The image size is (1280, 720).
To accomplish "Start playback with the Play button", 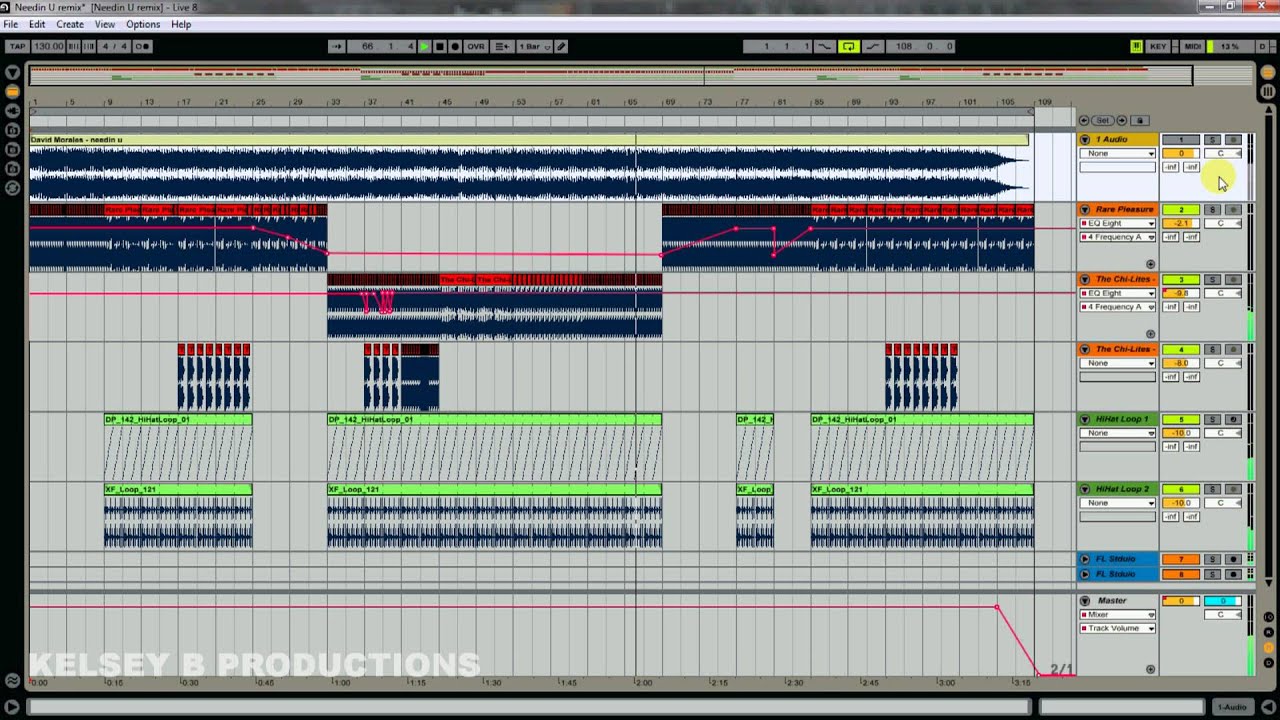I will (424, 46).
